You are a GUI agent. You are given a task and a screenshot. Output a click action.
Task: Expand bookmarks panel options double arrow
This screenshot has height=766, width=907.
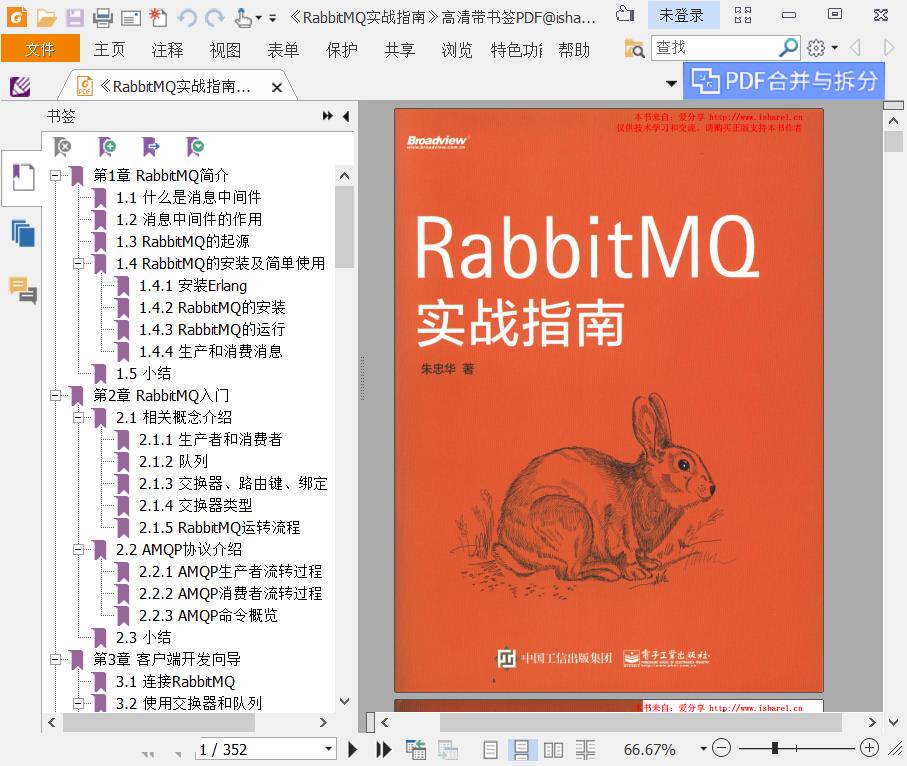pos(327,116)
